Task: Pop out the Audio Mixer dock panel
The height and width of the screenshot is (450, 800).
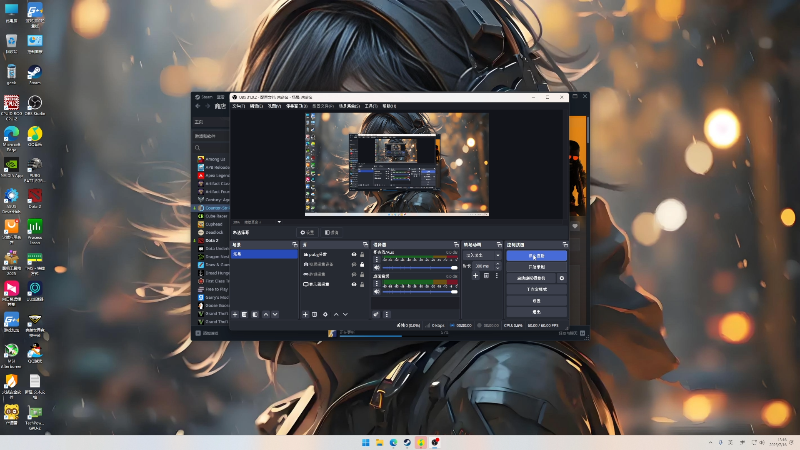Action: click(456, 245)
